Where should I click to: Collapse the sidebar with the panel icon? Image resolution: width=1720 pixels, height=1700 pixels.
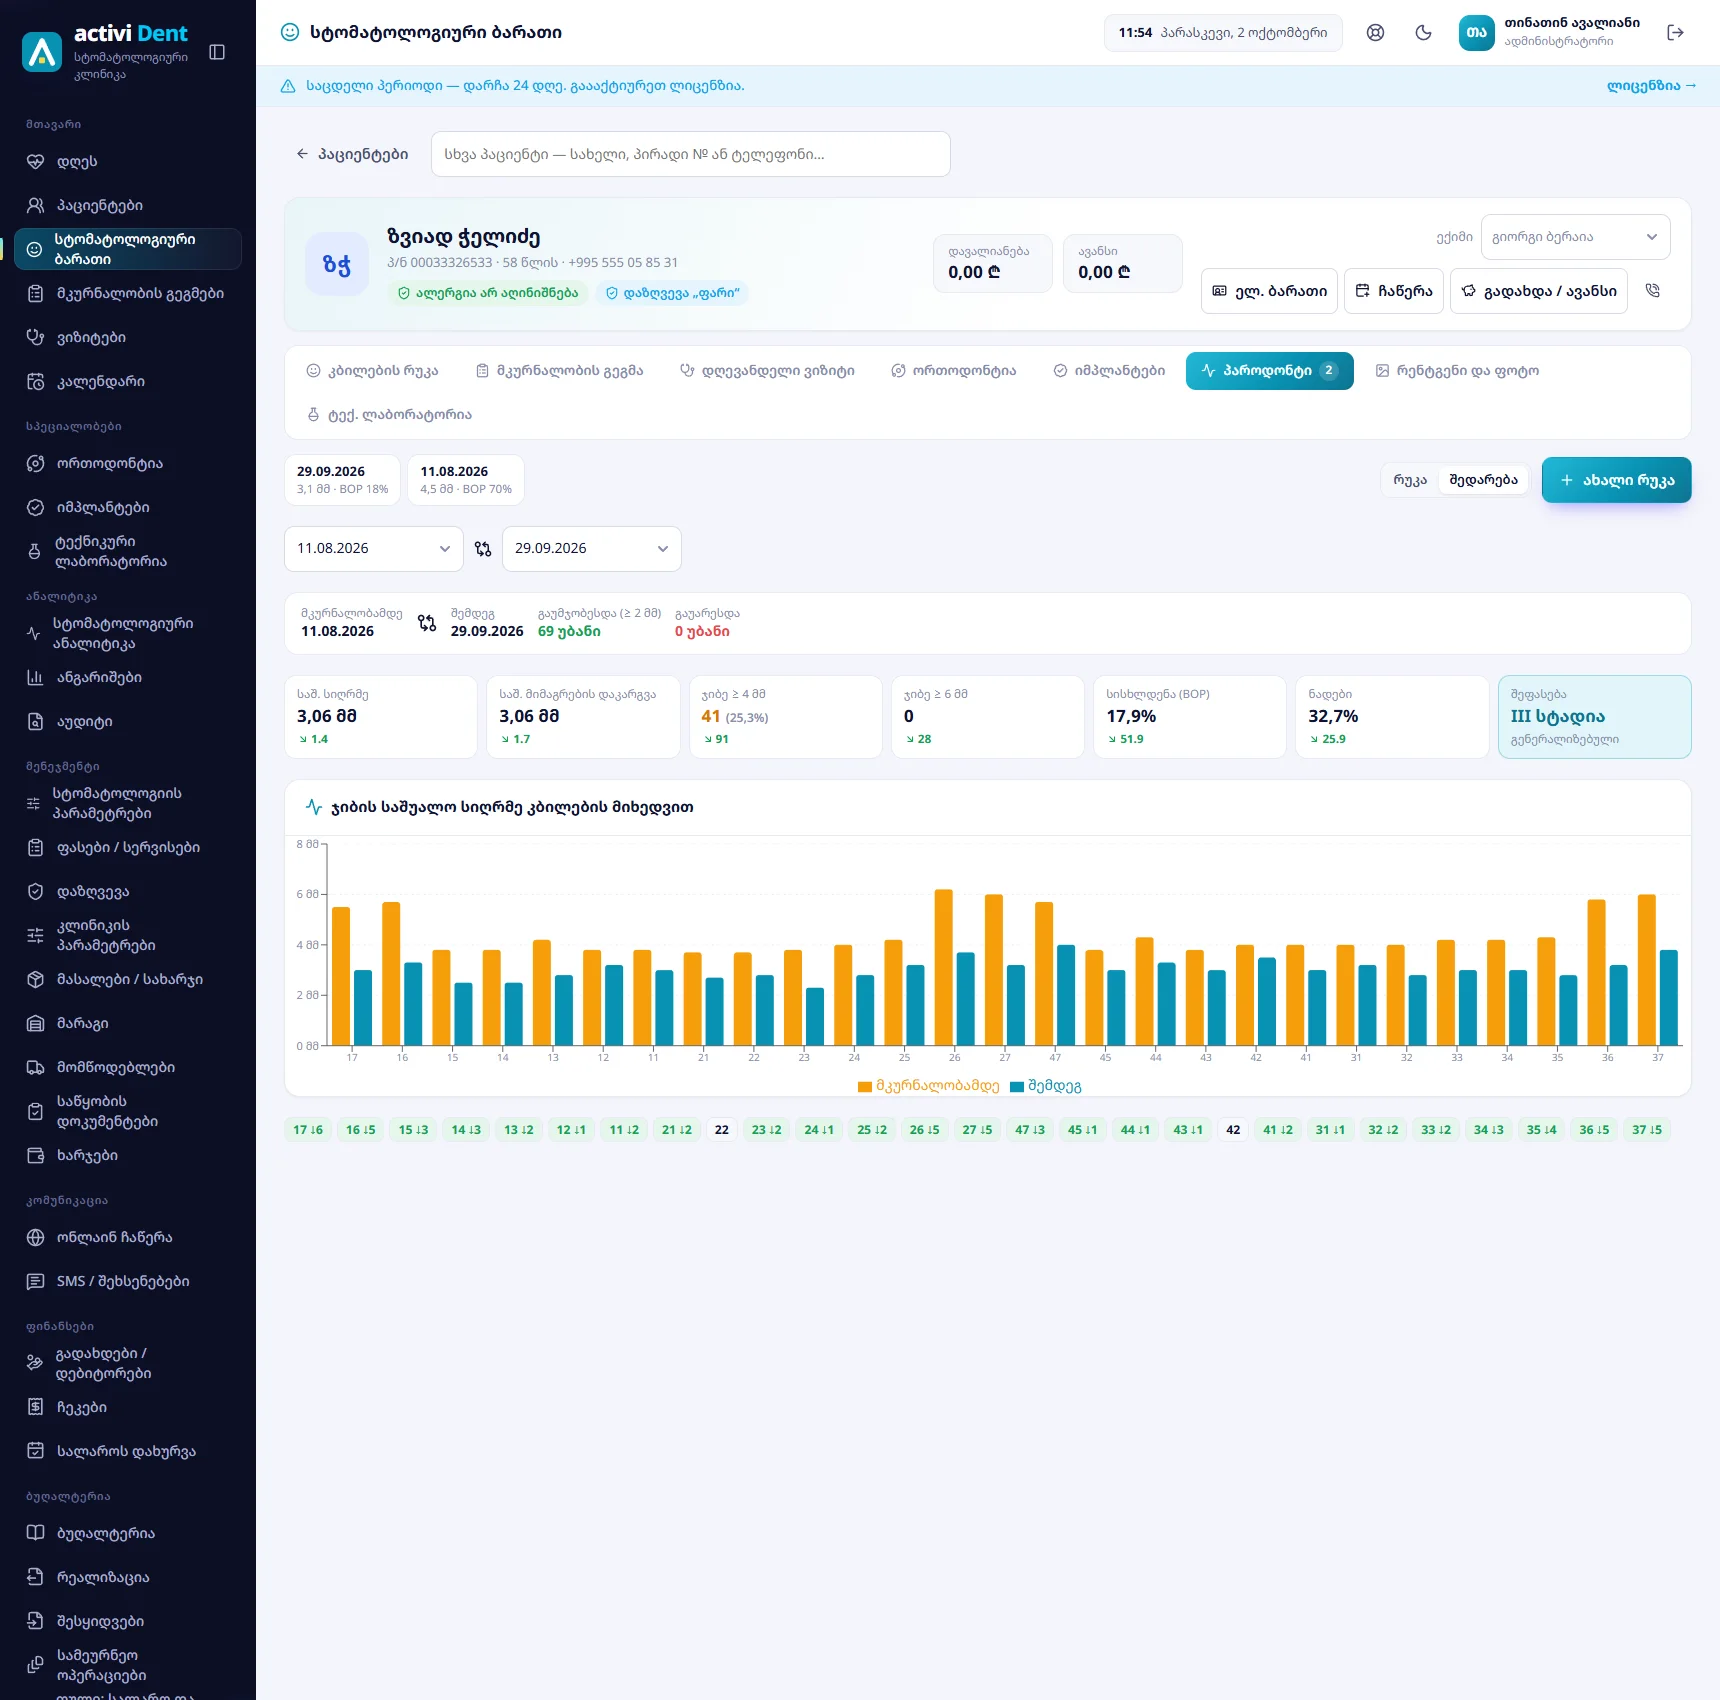pyautogui.click(x=217, y=52)
